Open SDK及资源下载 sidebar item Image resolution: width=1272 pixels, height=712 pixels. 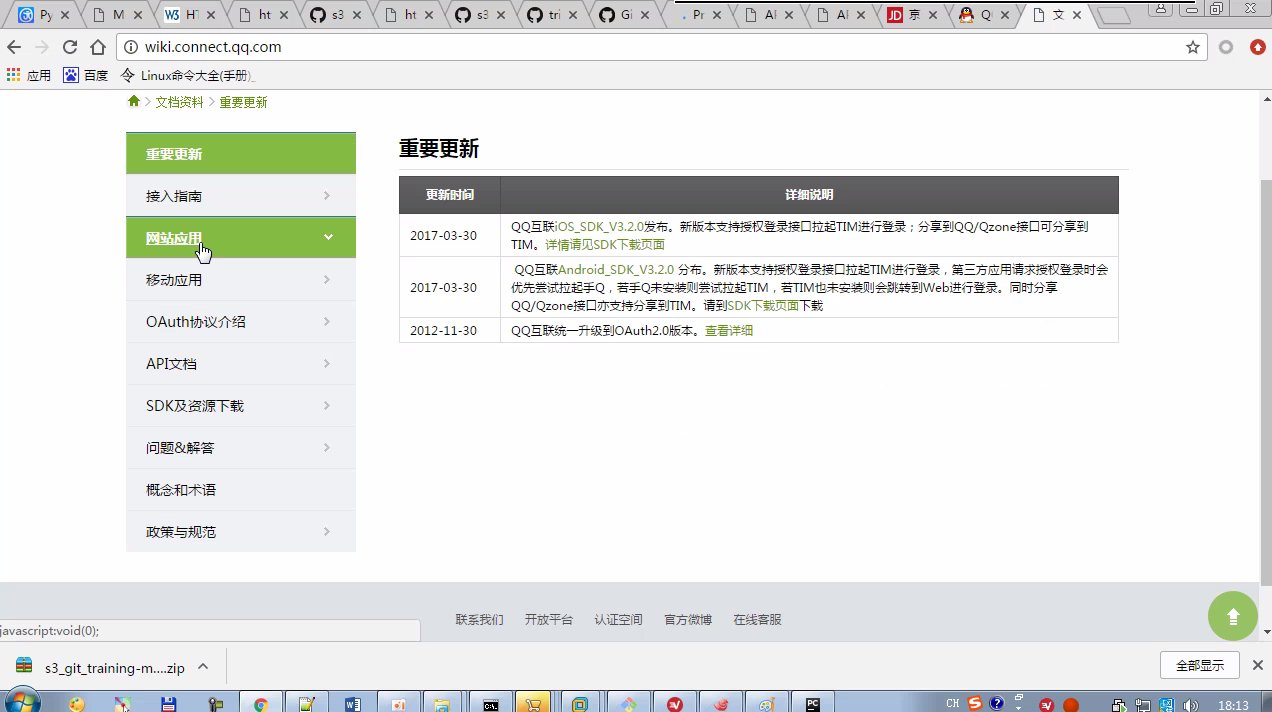[241, 405]
